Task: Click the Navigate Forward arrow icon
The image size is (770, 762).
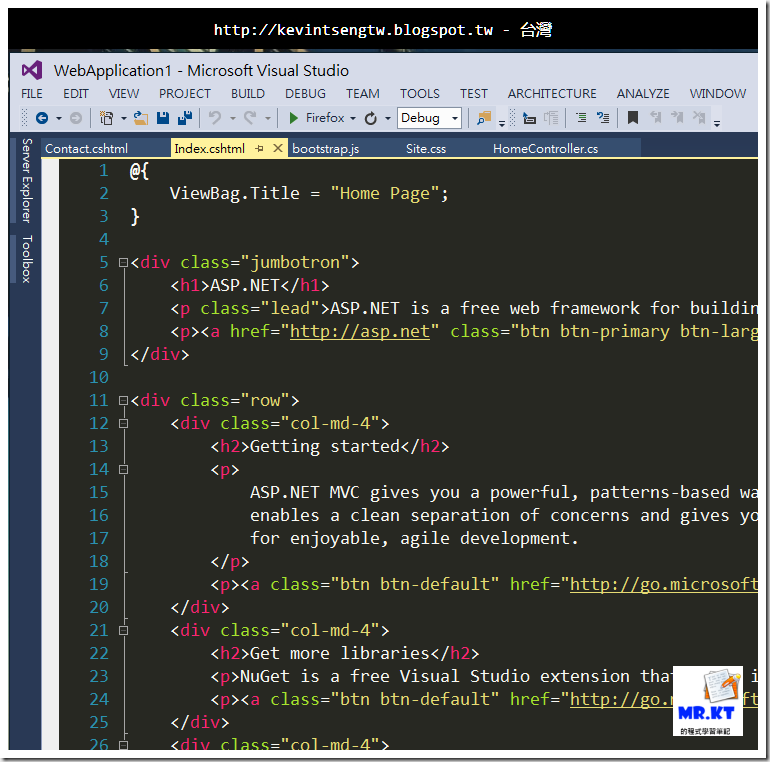Action: [76, 118]
